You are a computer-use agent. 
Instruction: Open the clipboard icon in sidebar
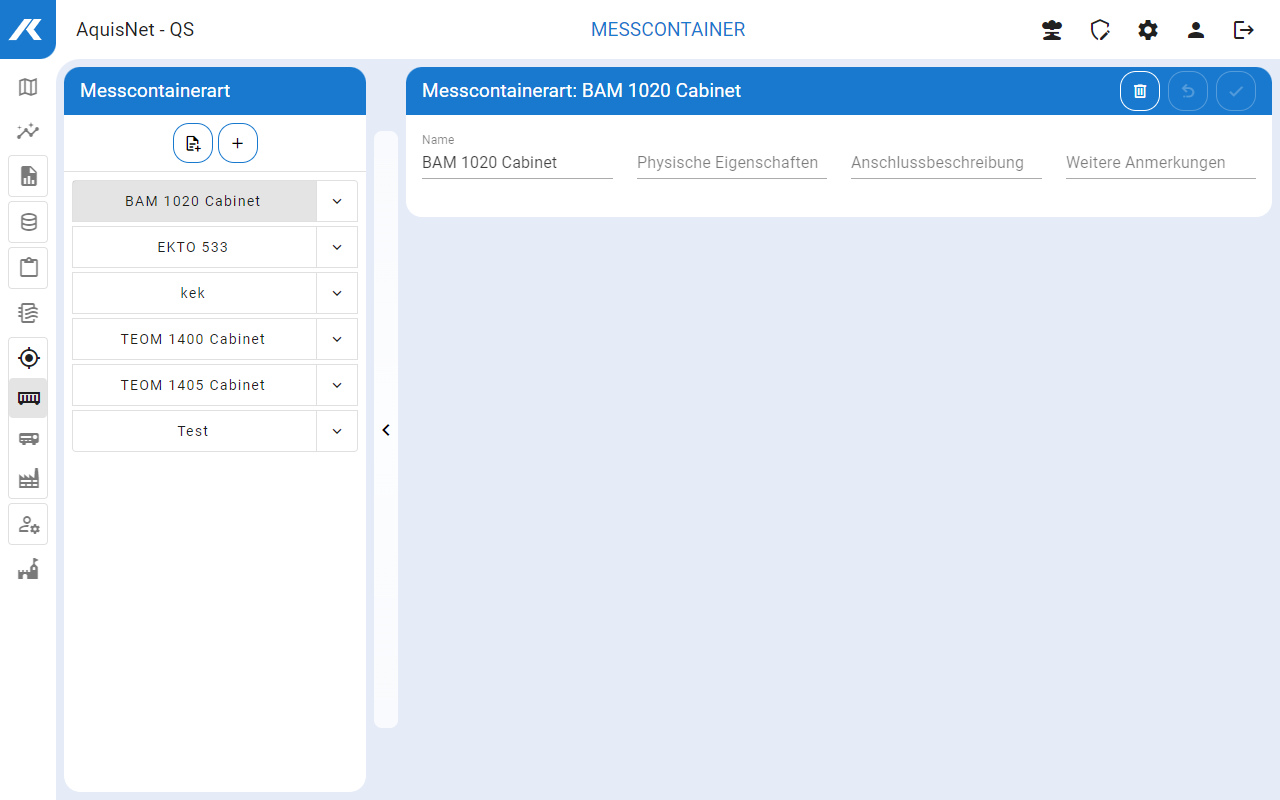point(28,268)
